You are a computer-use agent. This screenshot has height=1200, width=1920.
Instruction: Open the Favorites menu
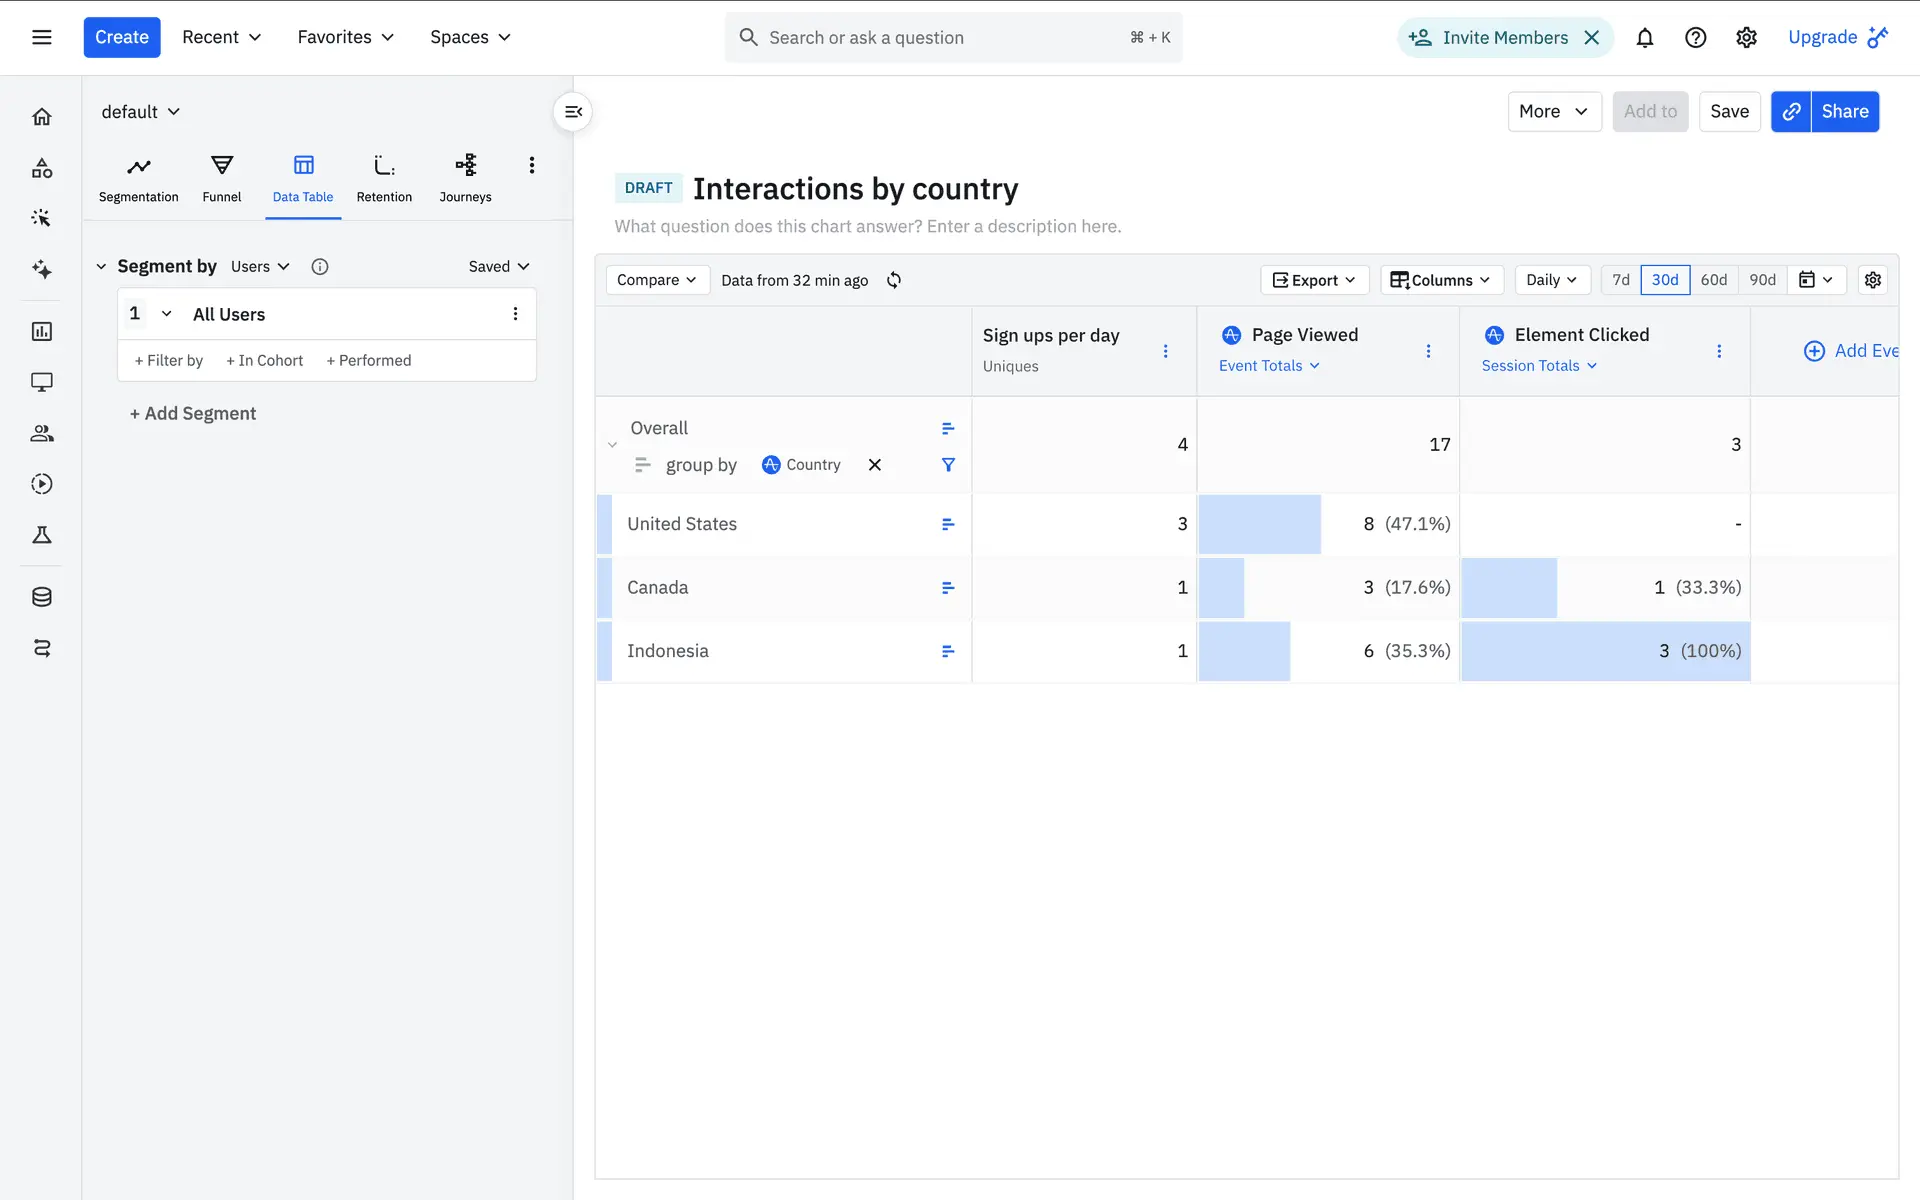click(345, 37)
